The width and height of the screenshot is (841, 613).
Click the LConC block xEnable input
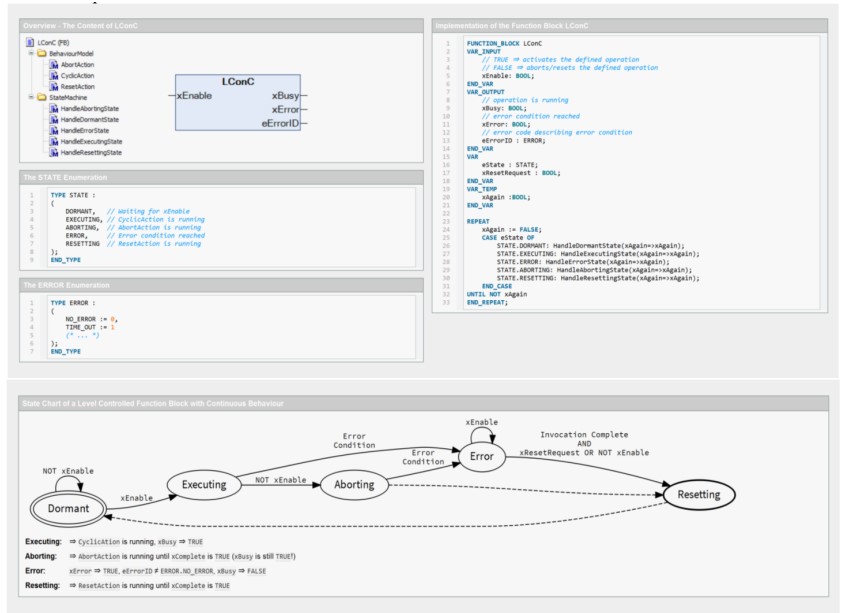coord(193,96)
